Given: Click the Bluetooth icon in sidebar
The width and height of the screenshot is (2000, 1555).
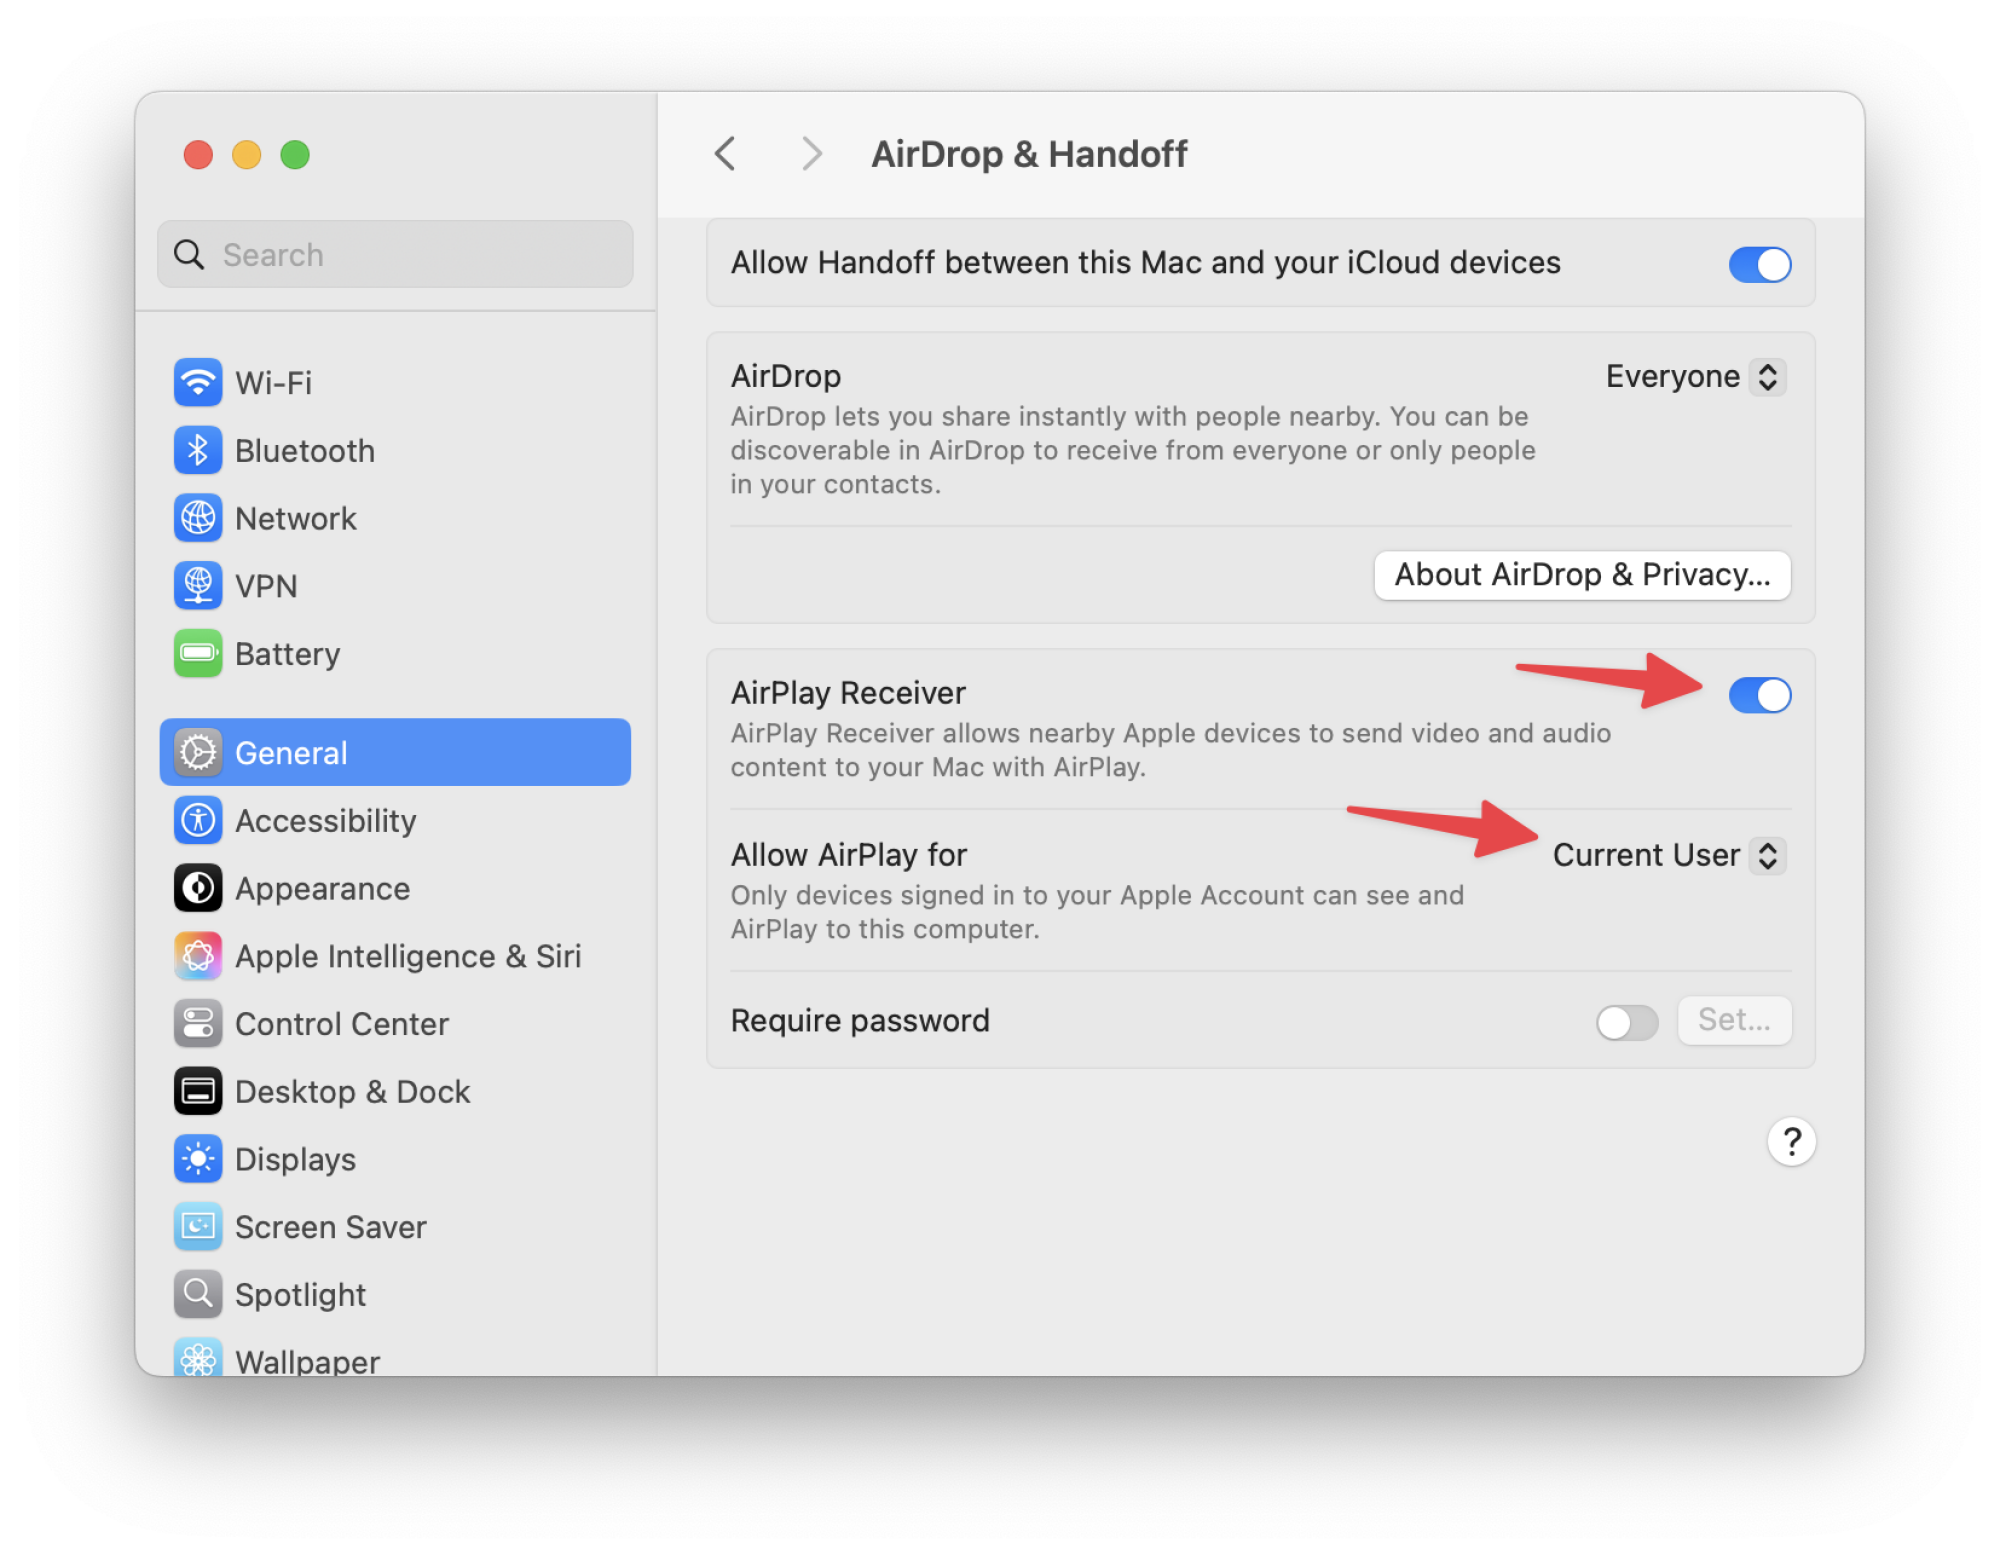Looking at the screenshot, I should pyautogui.click(x=198, y=450).
